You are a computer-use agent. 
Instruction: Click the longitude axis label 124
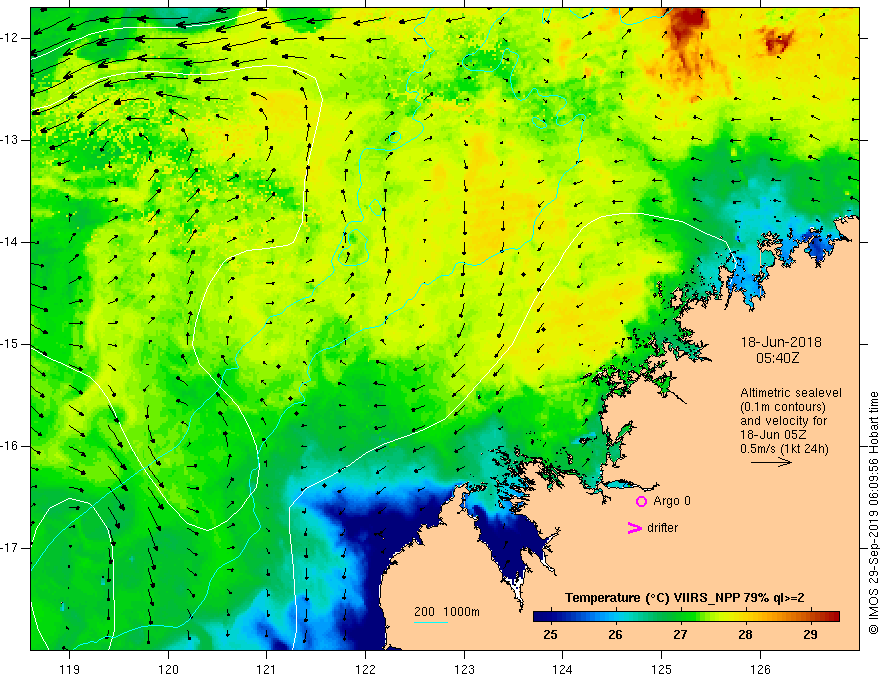click(x=563, y=669)
